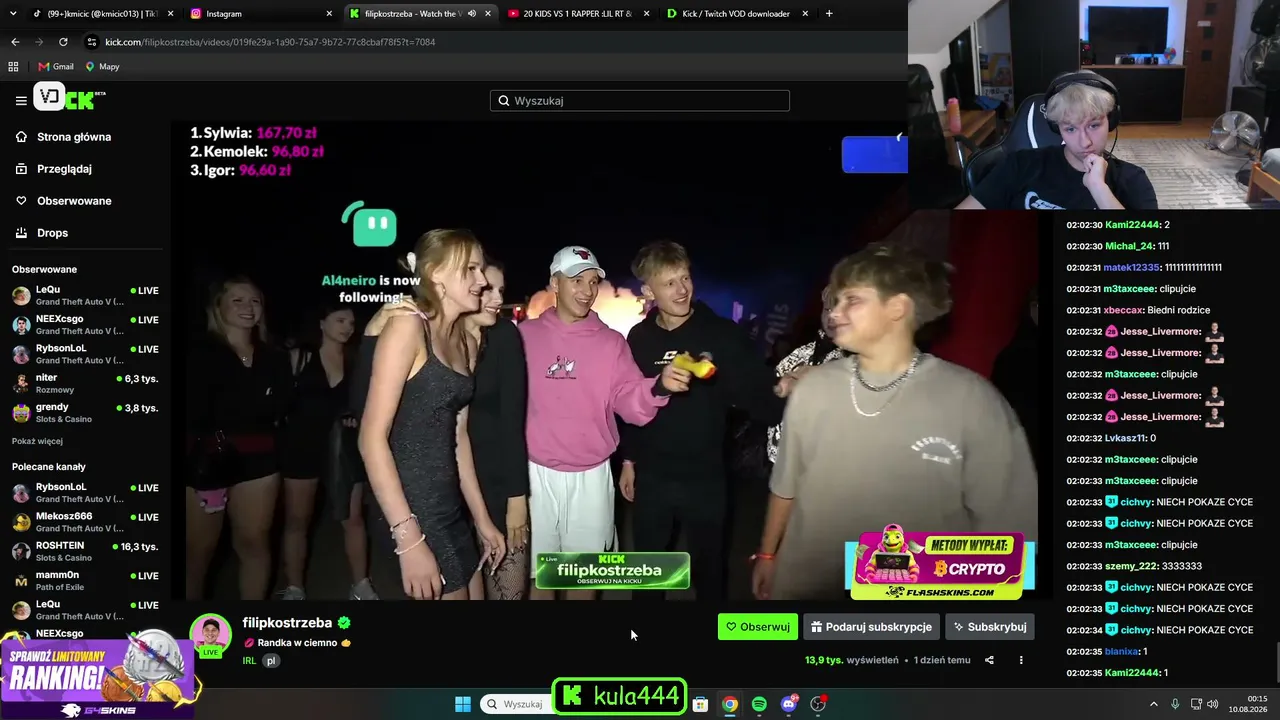Viewport: 1280px width, 720px height.
Task: Click the mammOn channel avatar
Action: tap(21, 580)
